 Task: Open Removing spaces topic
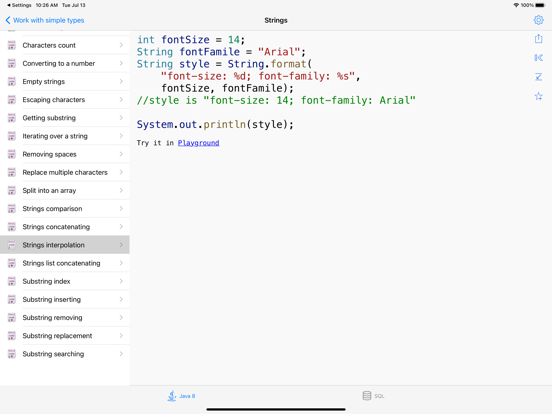[x=65, y=154]
